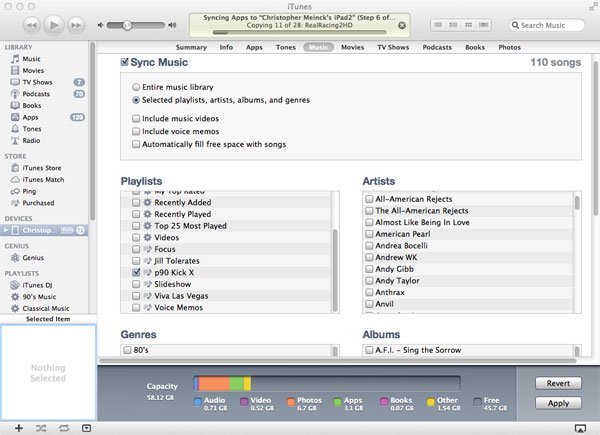The width and height of the screenshot is (600, 435).
Task: Click the Revert button
Action: click(558, 383)
